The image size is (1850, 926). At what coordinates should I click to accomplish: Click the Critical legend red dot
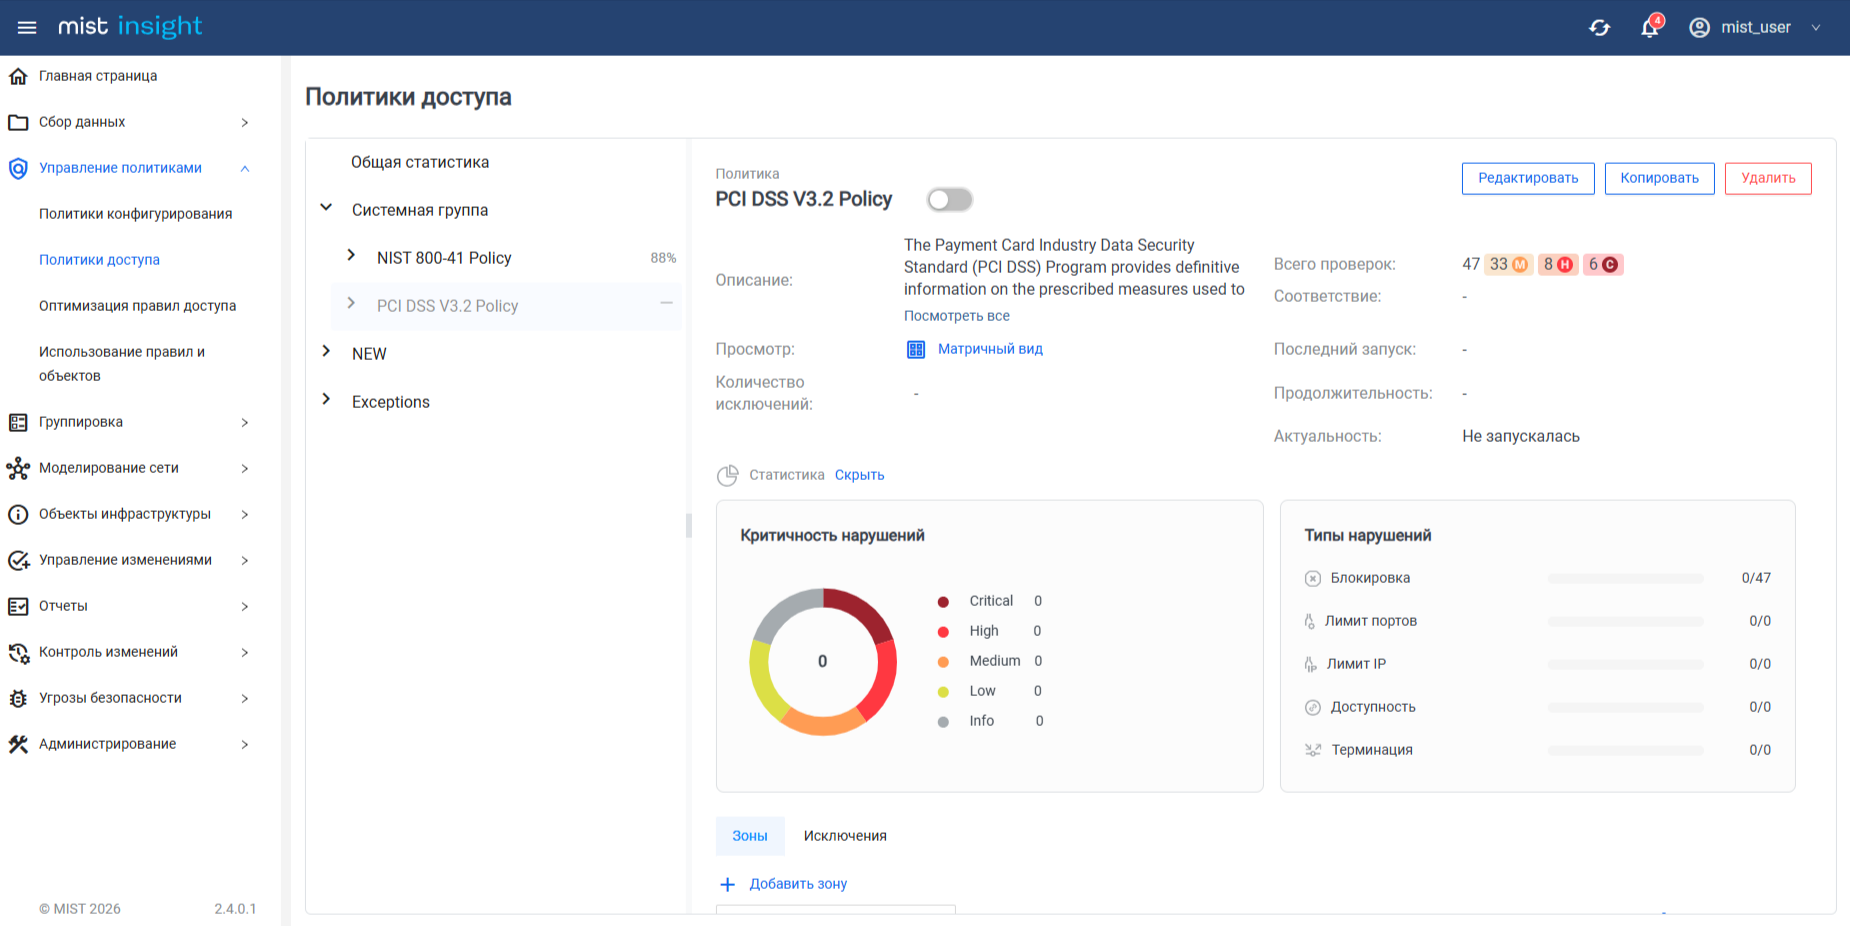pyautogui.click(x=943, y=601)
